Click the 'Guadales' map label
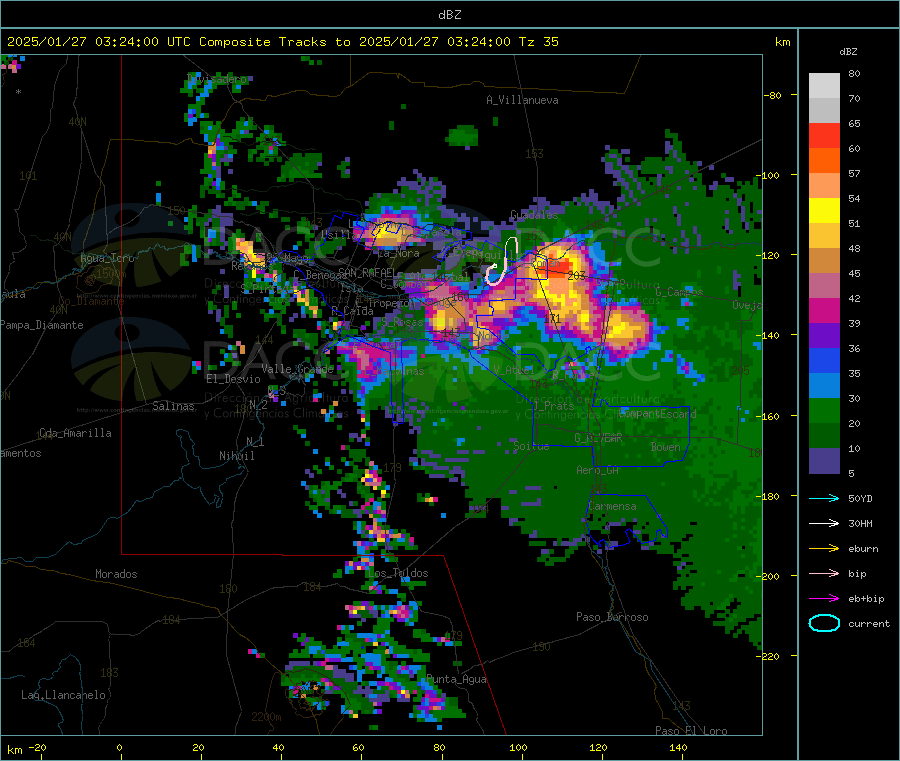Viewport: 900px width, 761px height. tap(534, 215)
